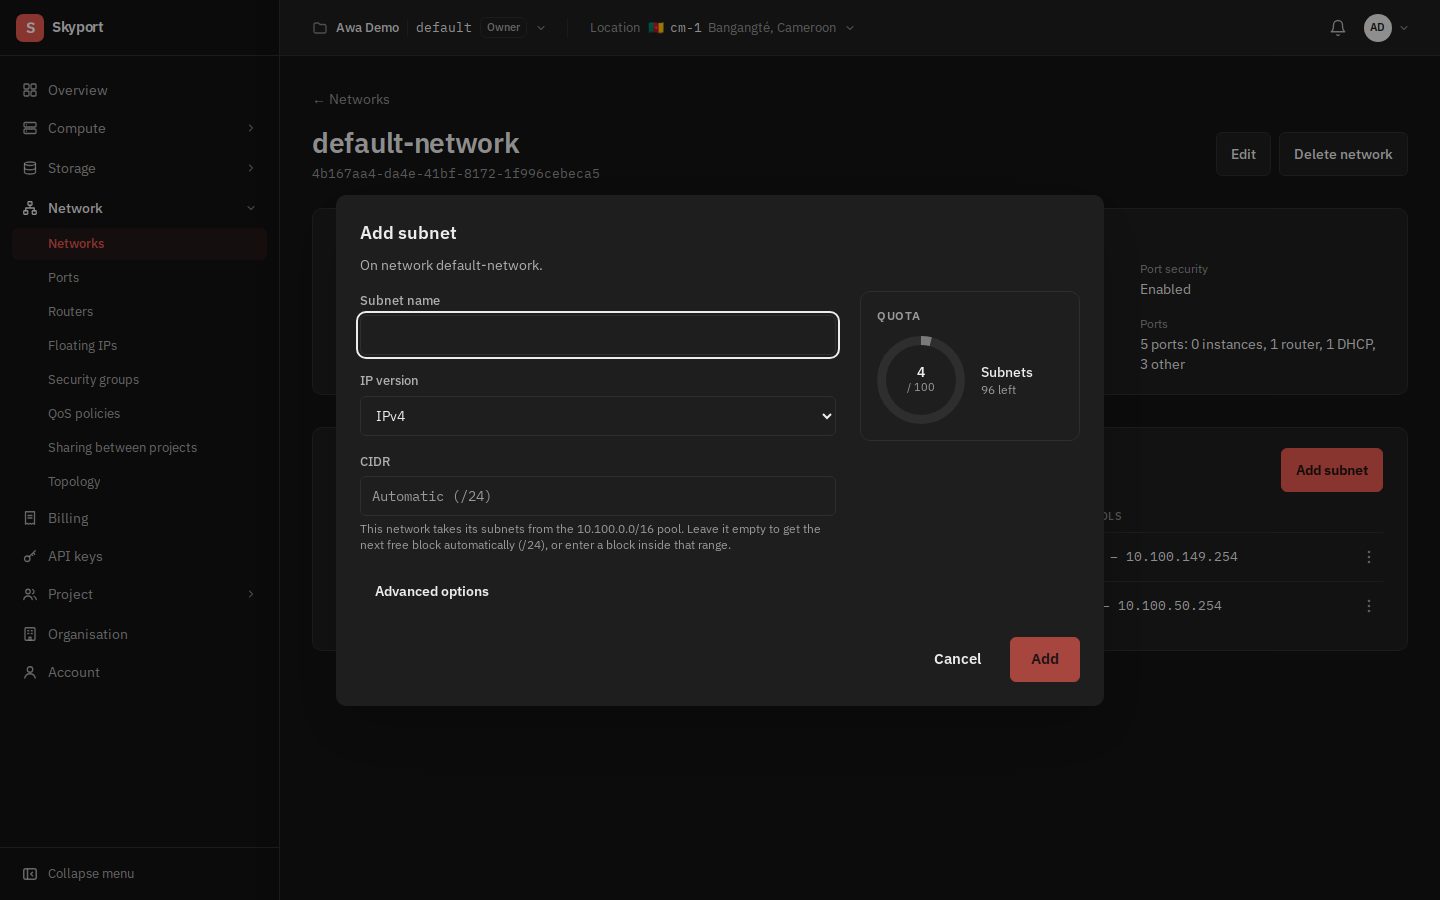Click the Add button in the dialog
Screen dimensions: 1440x900
coord(1045,659)
